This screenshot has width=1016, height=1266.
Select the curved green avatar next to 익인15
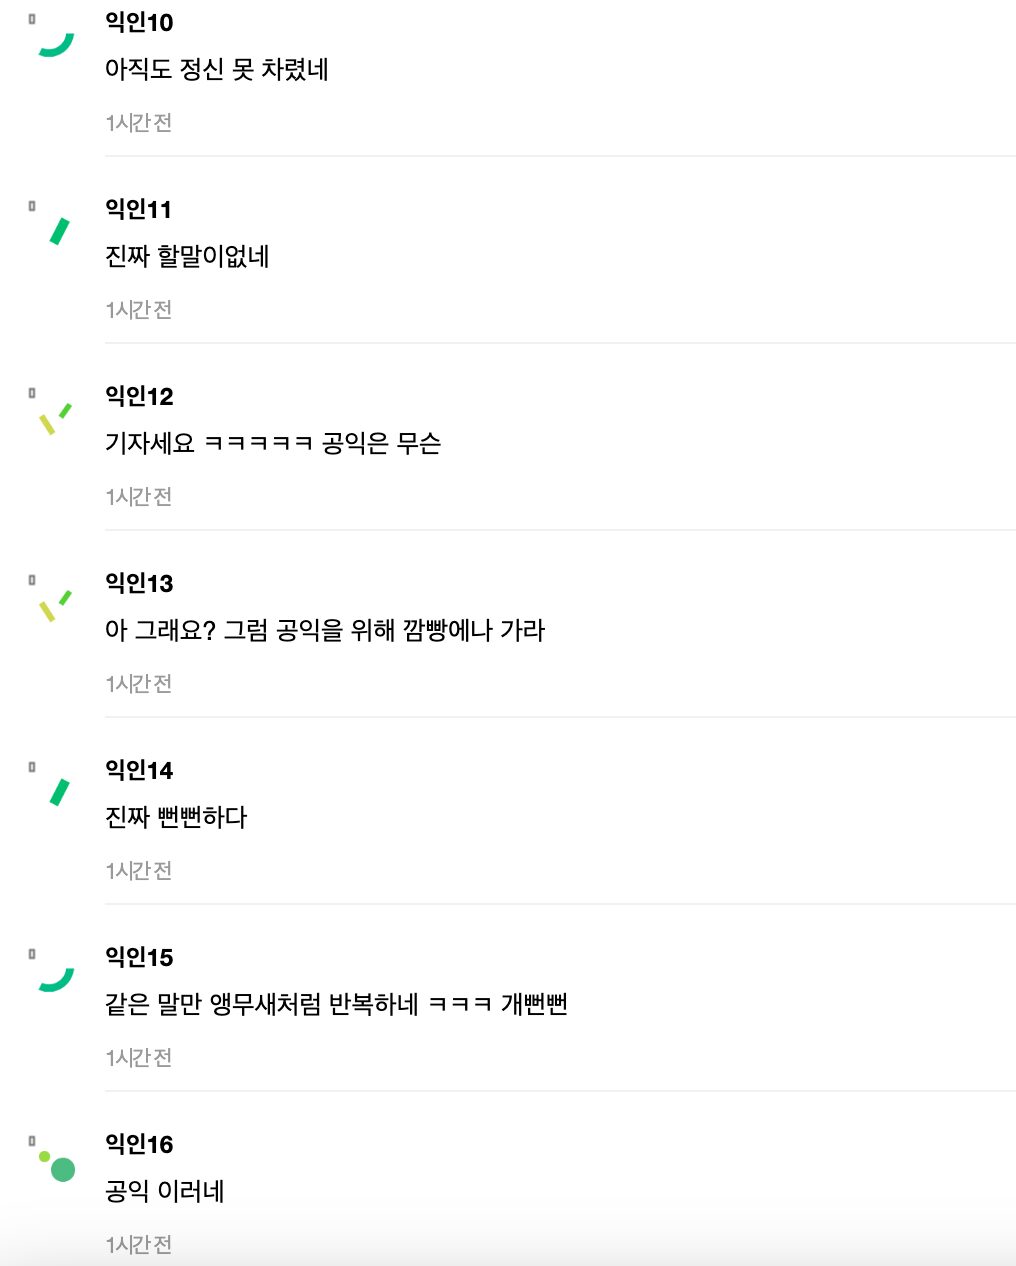coord(55,978)
